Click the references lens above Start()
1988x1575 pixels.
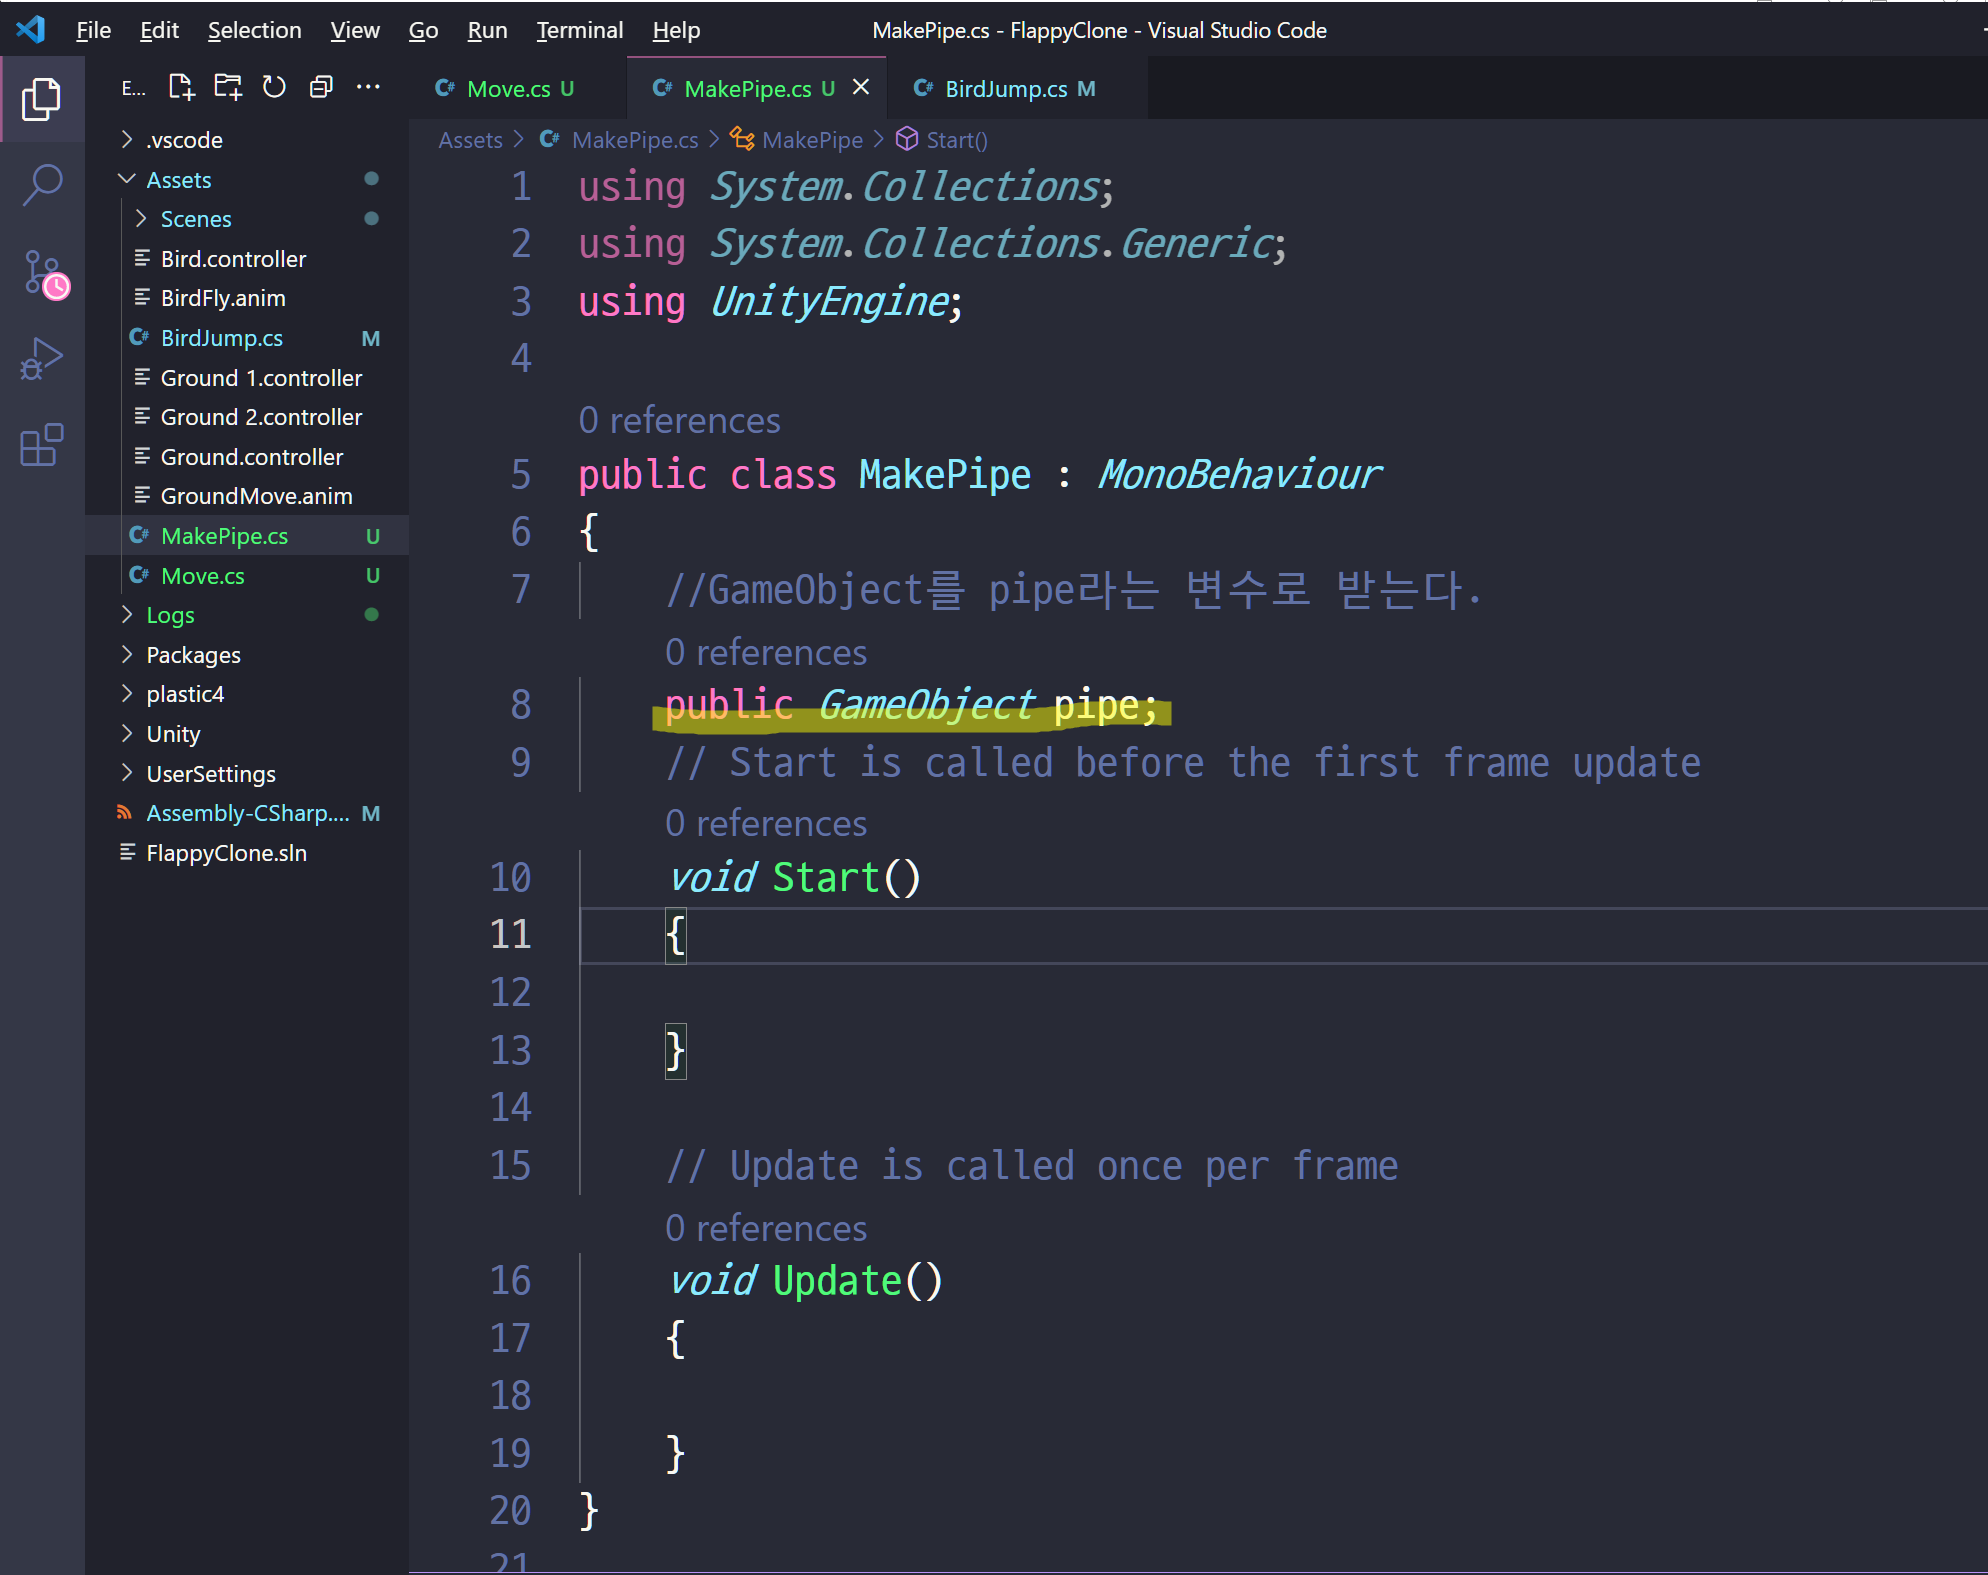pyautogui.click(x=766, y=824)
